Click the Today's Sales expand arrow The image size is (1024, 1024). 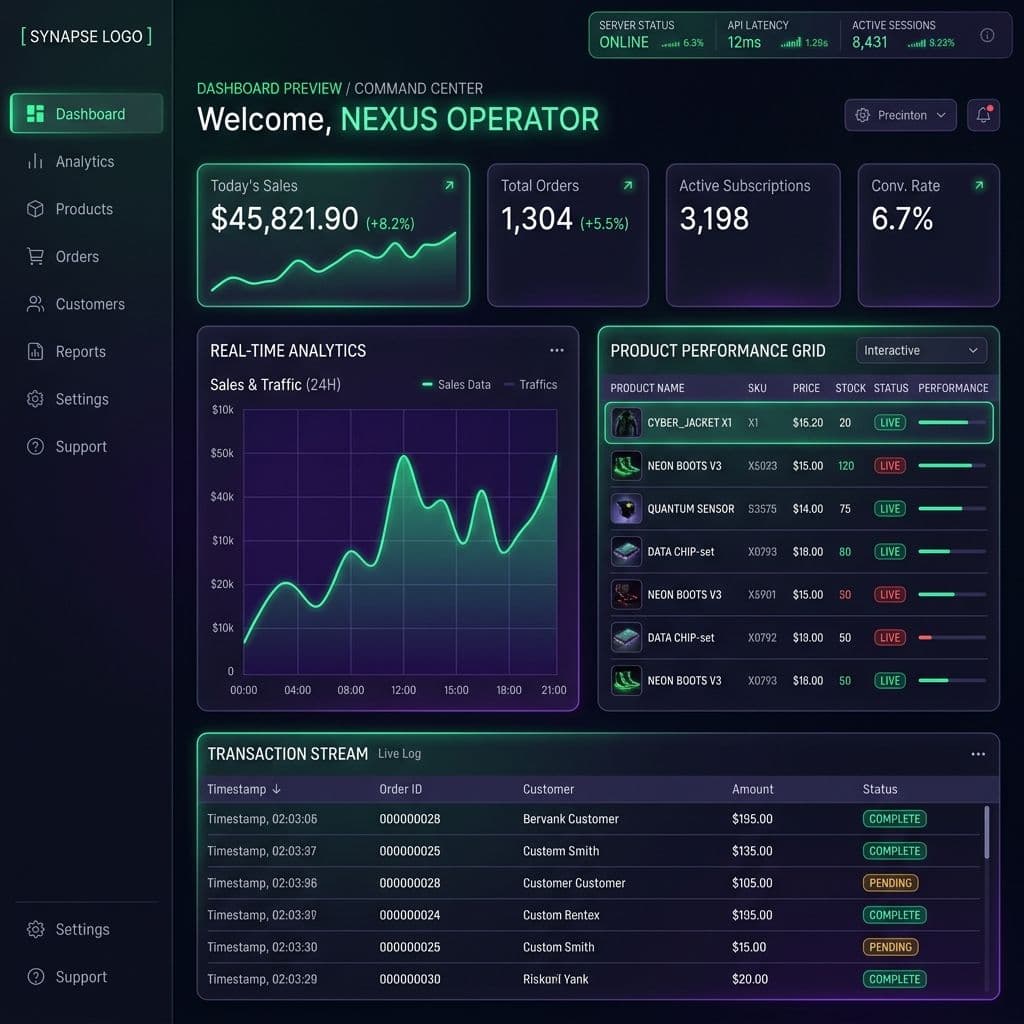tap(449, 185)
